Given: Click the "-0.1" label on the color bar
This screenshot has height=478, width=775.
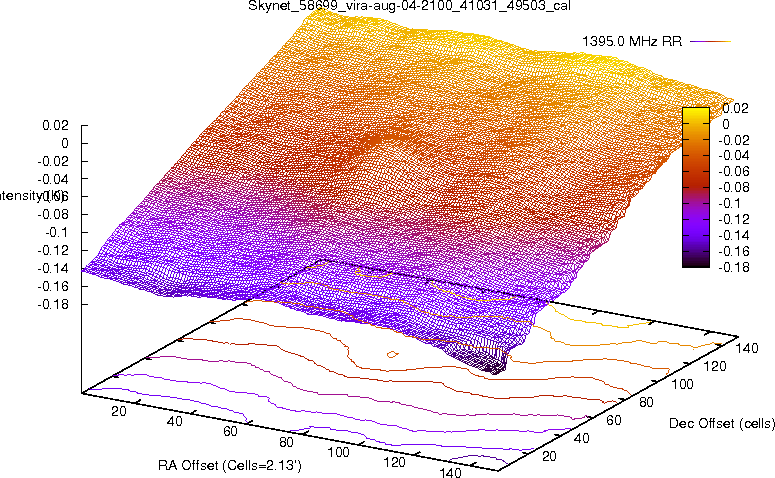Looking at the screenshot, I should [729, 203].
